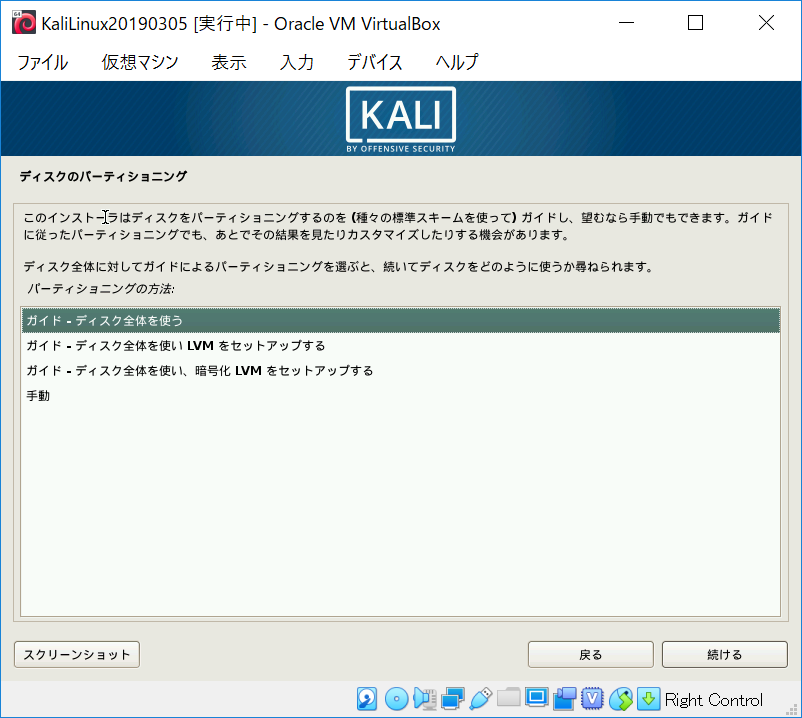The height and width of the screenshot is (718, 802).
Task: Click the mouse integration status icon
Action: point(620,699)
